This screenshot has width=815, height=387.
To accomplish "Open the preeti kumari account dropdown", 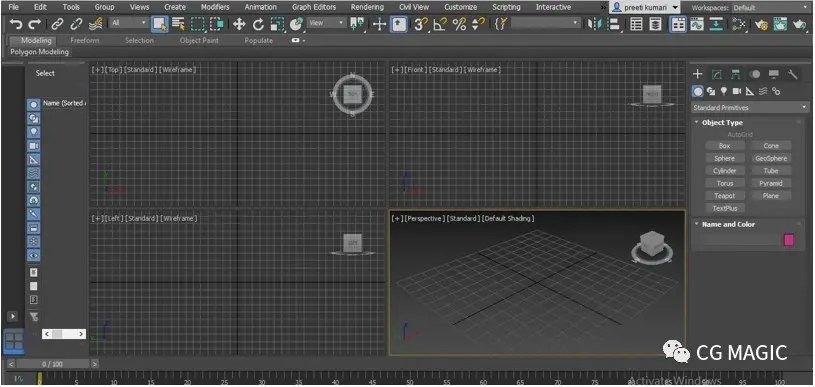I will 645,7.
